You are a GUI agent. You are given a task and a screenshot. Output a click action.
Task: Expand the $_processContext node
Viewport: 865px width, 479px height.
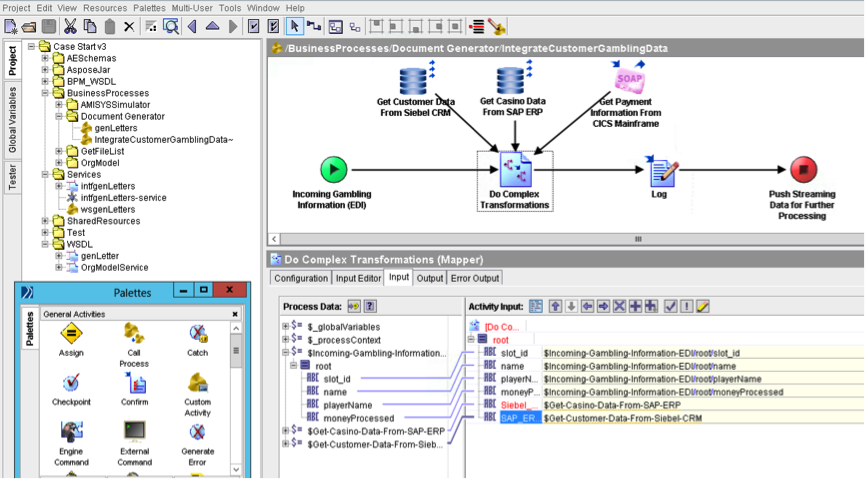tap(286, 340)
